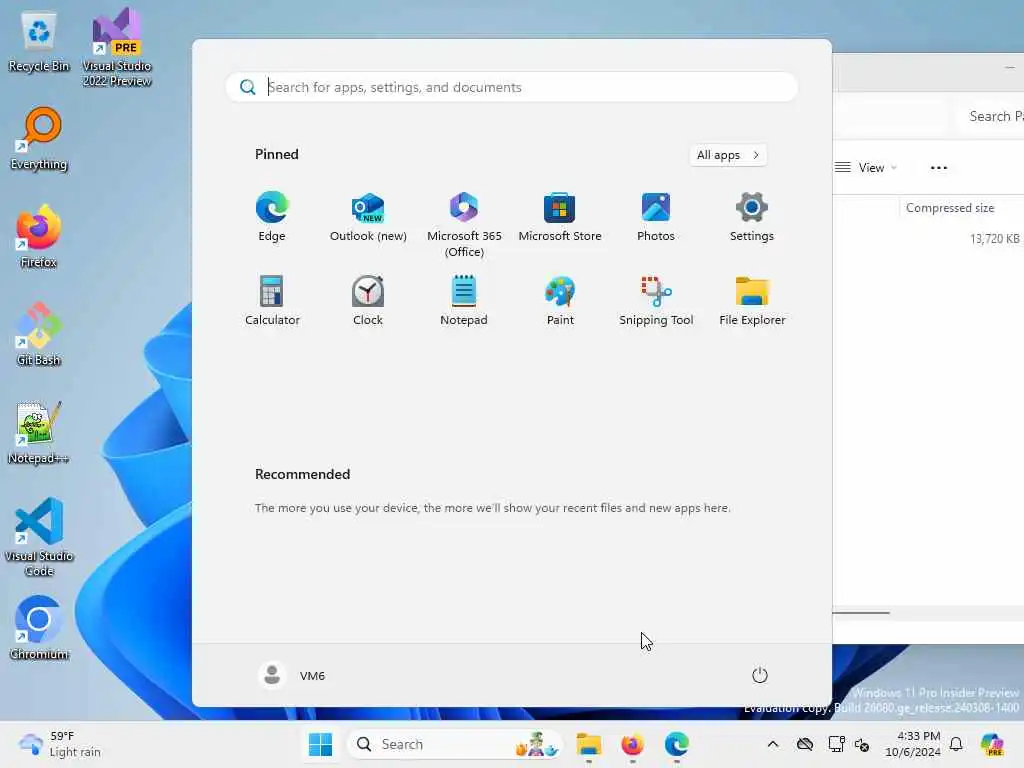Select the Chromium desktop shortcut
Screen dimensions: 1024x768
39,628
